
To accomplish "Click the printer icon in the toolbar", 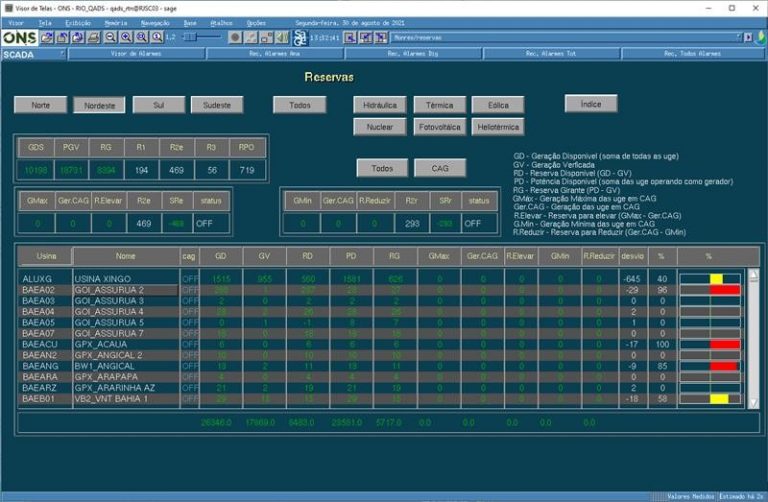I will tap(94, 37).
